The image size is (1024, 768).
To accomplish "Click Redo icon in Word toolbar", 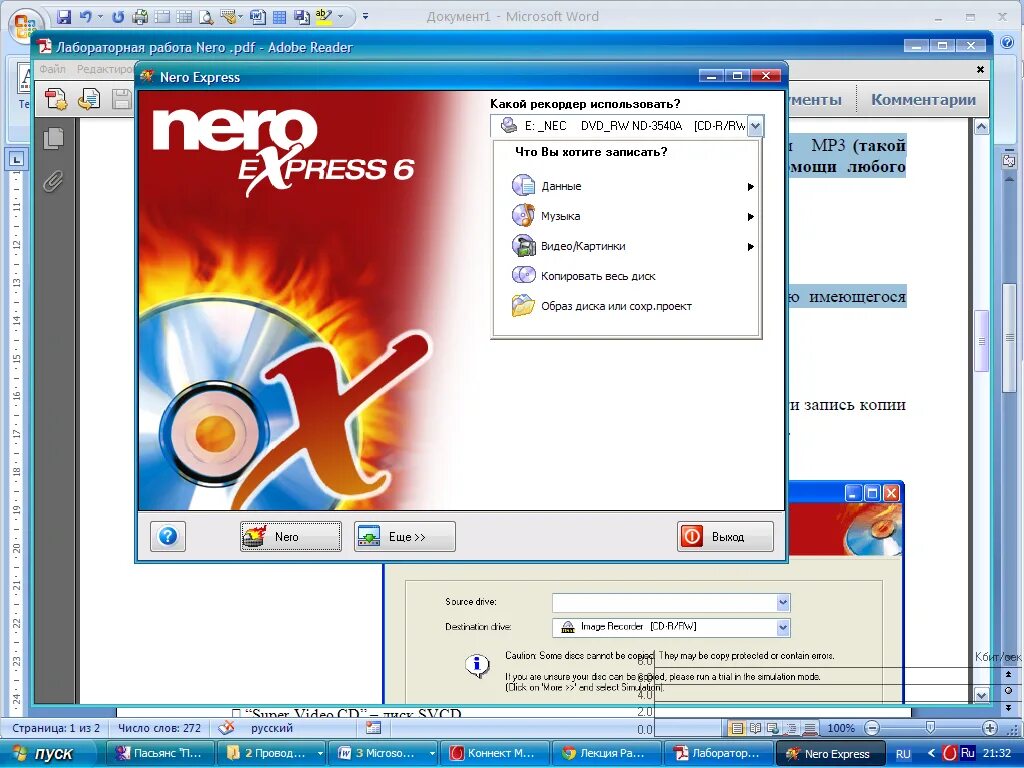I will click(x=118, y=16).
